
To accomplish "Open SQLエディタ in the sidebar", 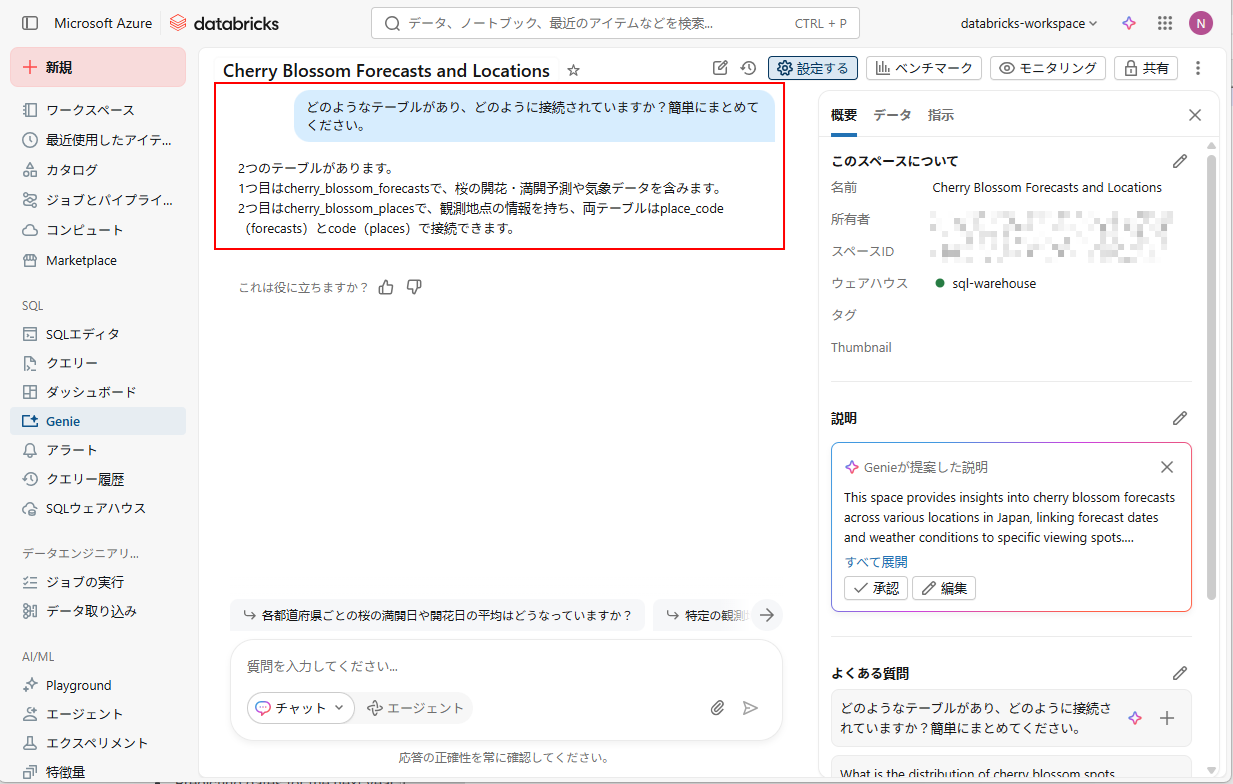I will [x=83, y=334].
